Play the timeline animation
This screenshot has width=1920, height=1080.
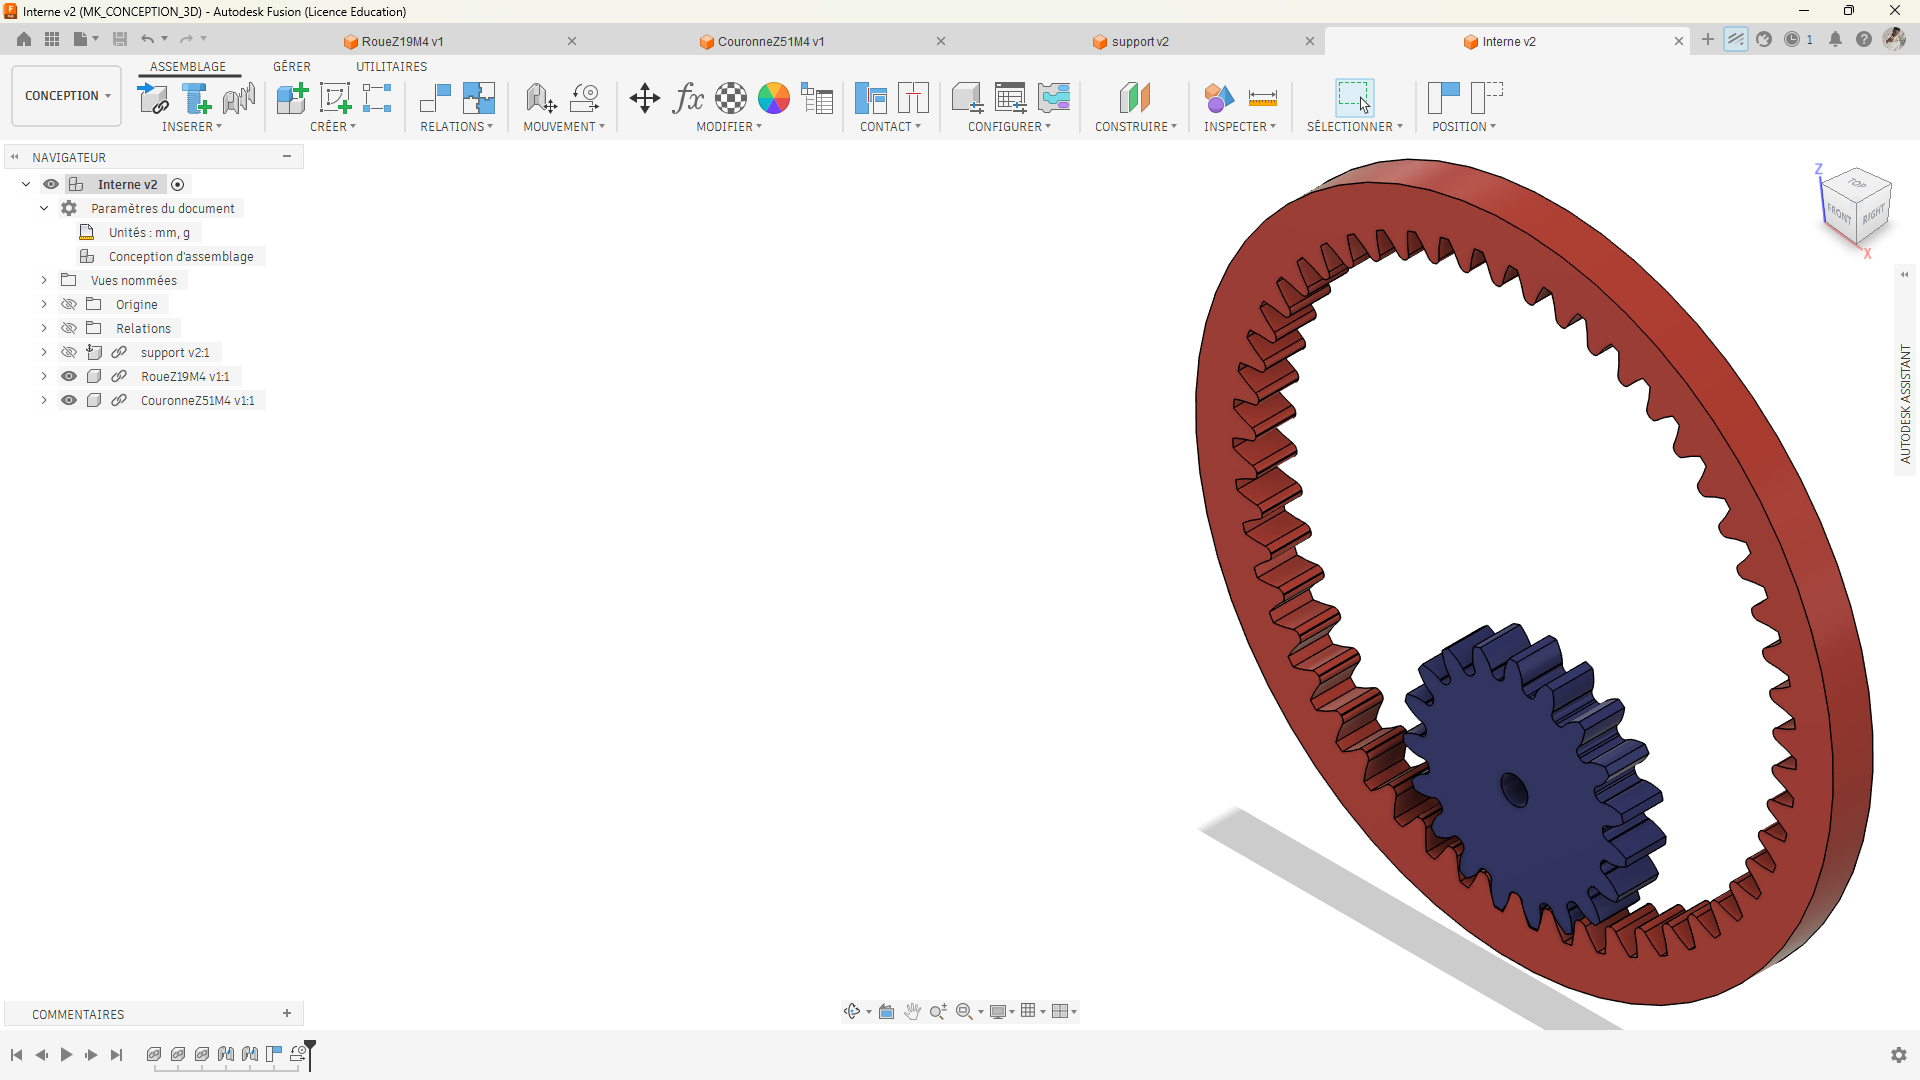(66, 1055)
